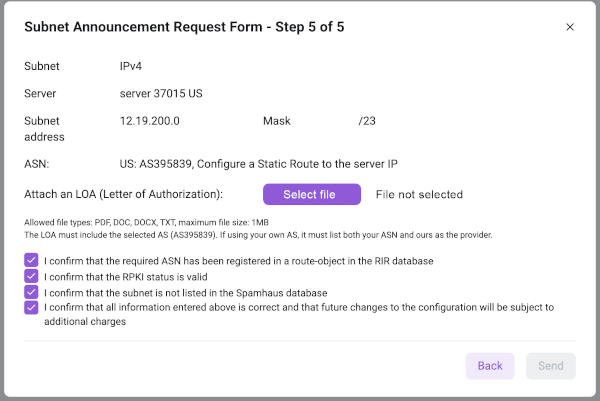Viewport: 600px width, 401px height.
Task: Click the allowed file types hint text
Action: tap(147, 223)
